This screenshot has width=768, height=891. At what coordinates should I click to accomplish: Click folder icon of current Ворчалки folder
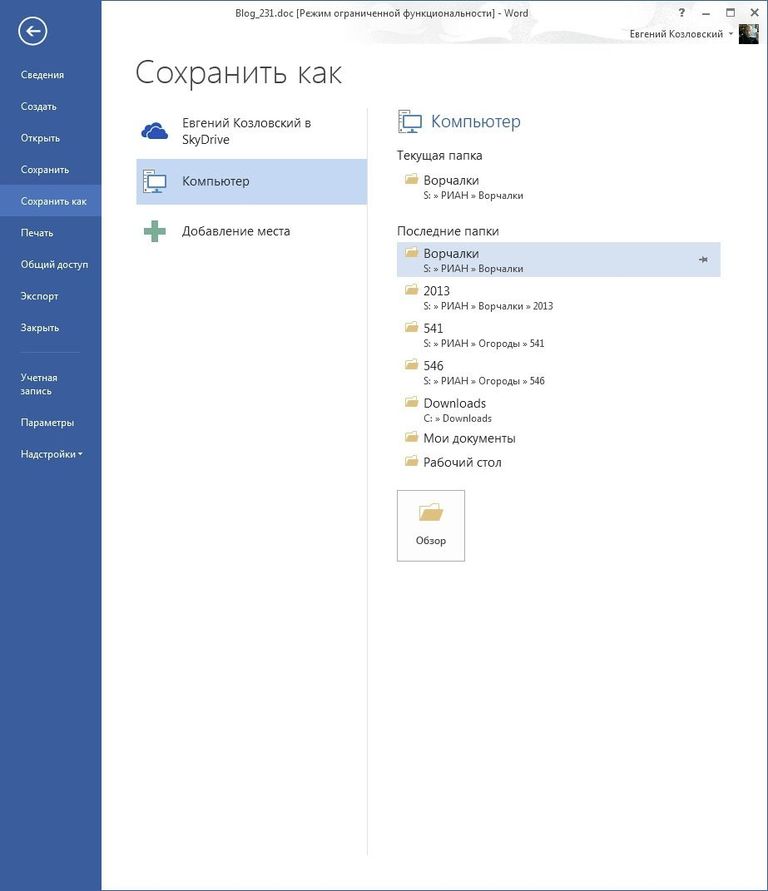click(x=412, y=180)
